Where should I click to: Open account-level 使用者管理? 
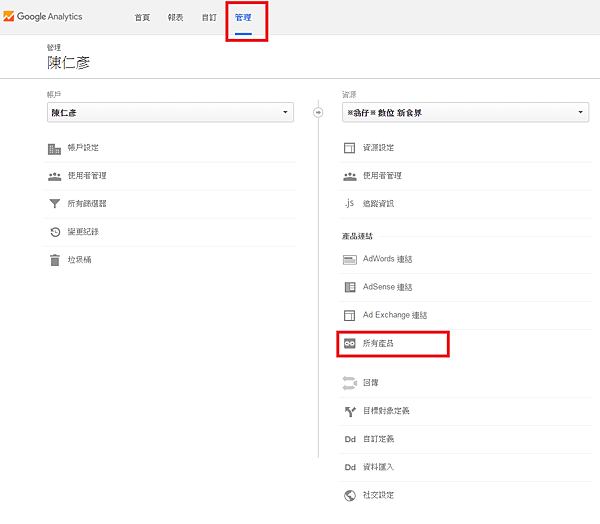[87, 176]
